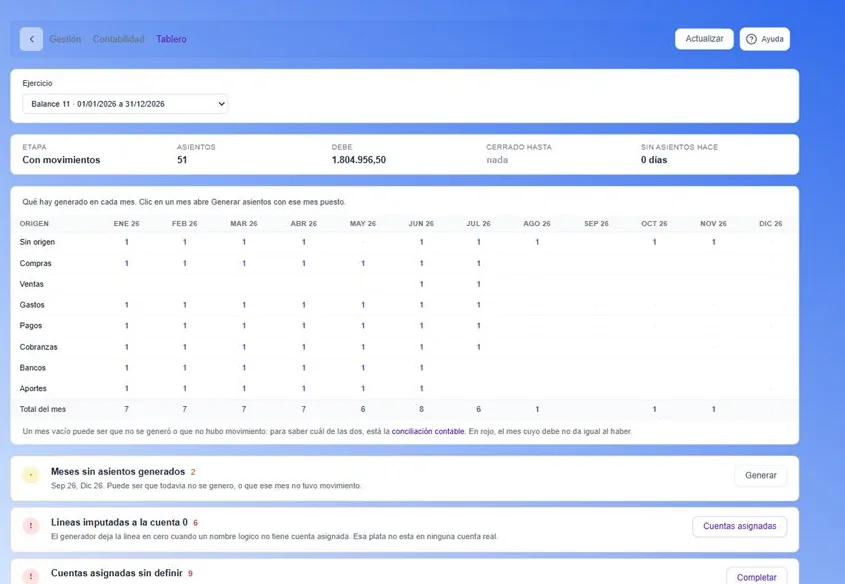
Task: Click the Cobranzas row label
Action: point(38,347)
